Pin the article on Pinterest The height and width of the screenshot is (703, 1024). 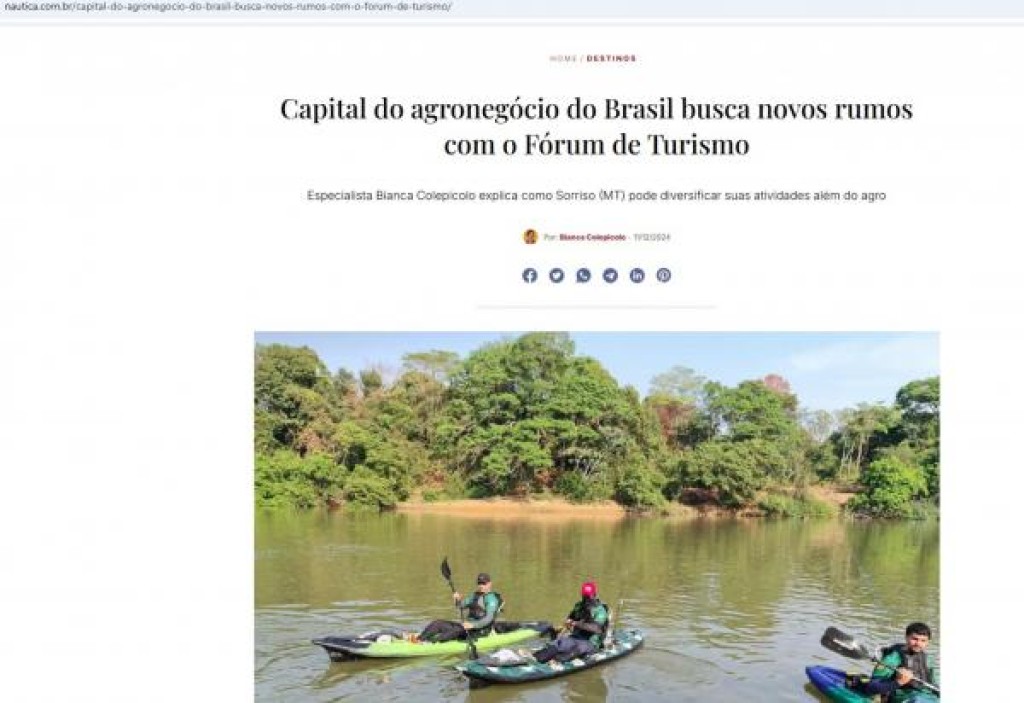point(664,276)
